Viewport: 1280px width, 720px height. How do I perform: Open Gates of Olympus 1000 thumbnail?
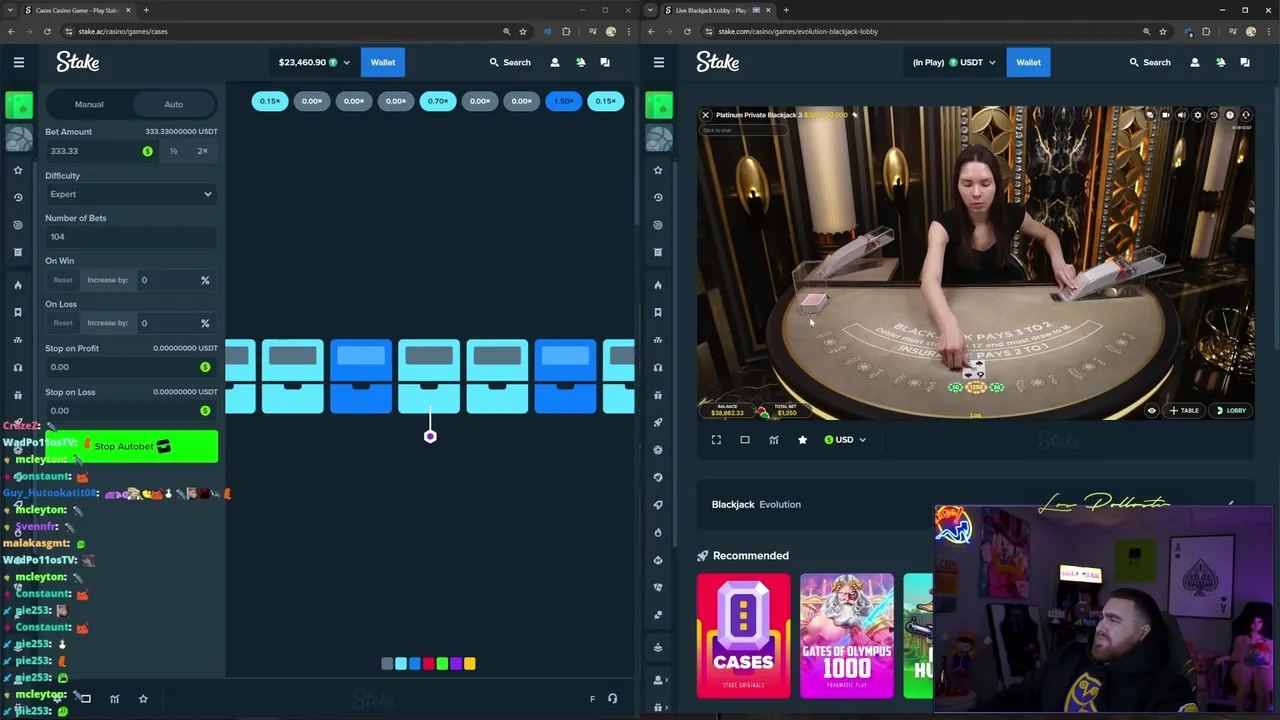pos(847,635)
